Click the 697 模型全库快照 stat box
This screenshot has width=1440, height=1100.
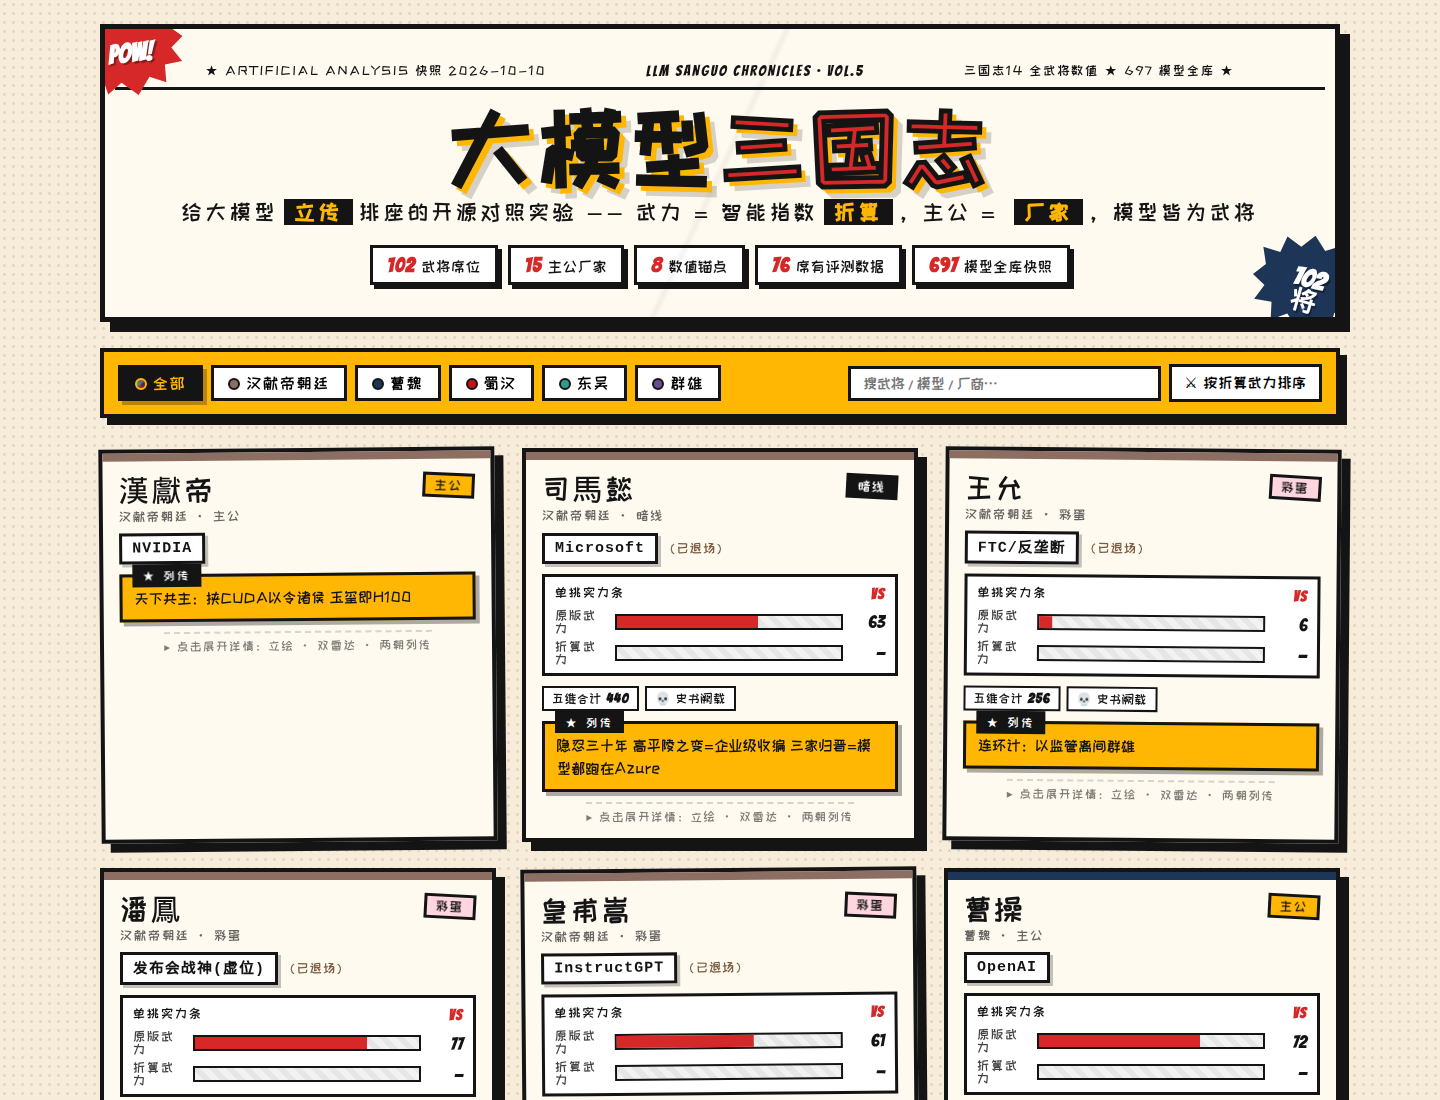pyautogui.click(x=991, y=266)
